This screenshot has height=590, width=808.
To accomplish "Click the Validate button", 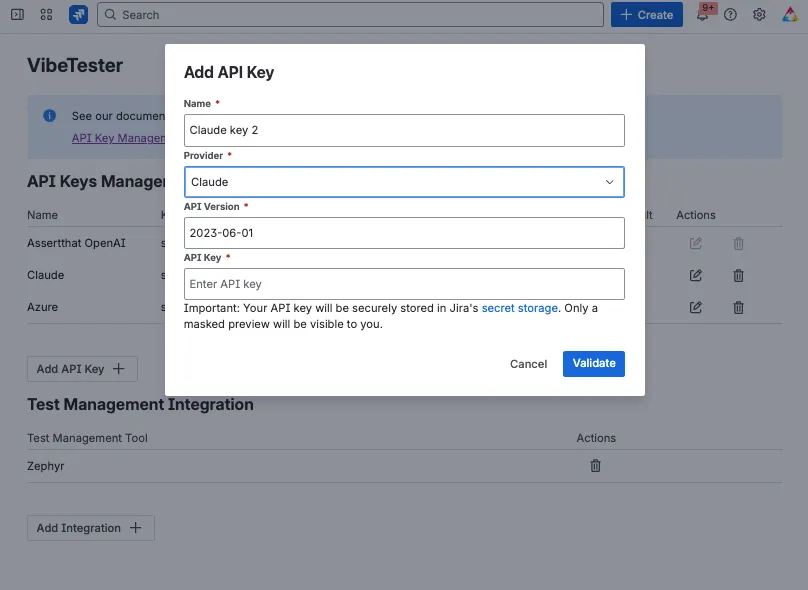I will pyautogui.click(x=594, y=364).
